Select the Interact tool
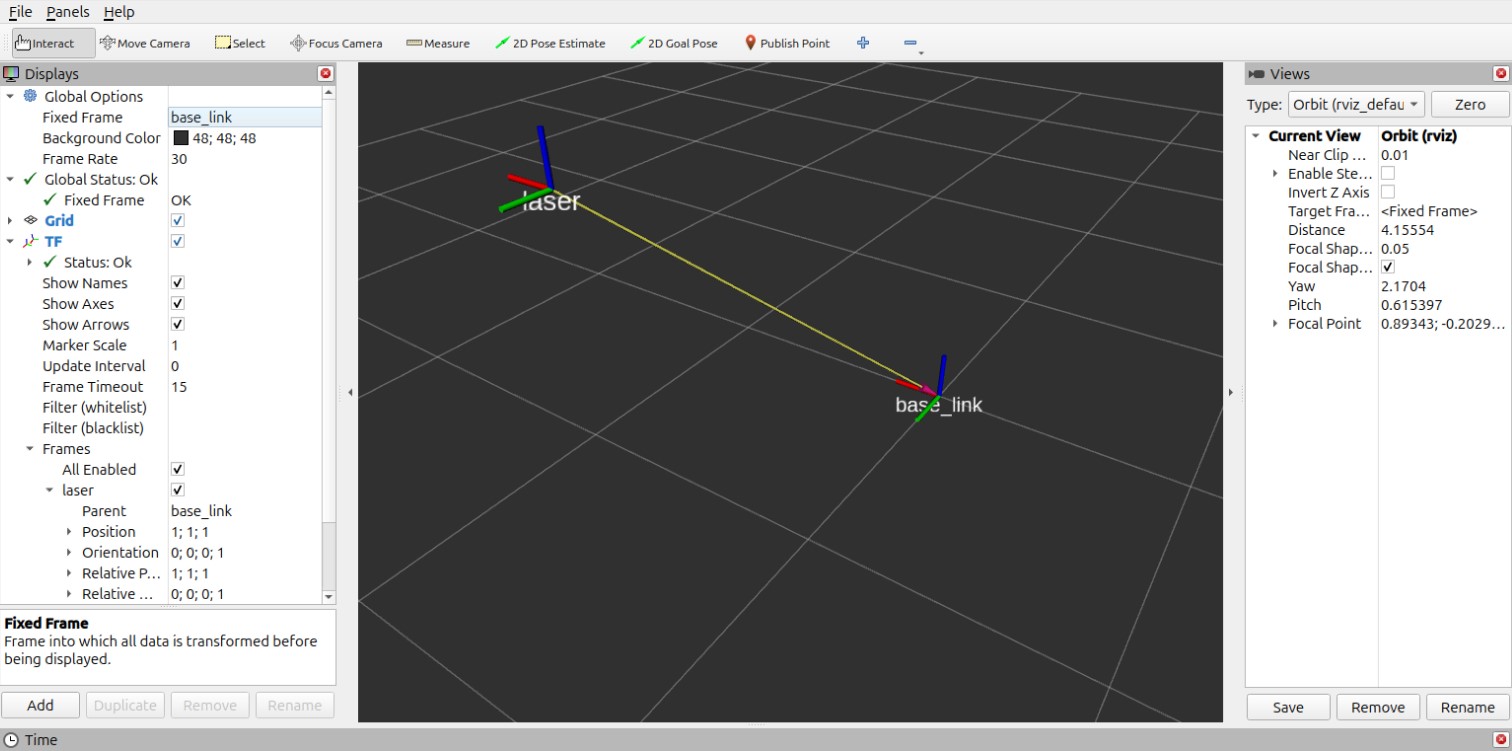 click(45, 43)
